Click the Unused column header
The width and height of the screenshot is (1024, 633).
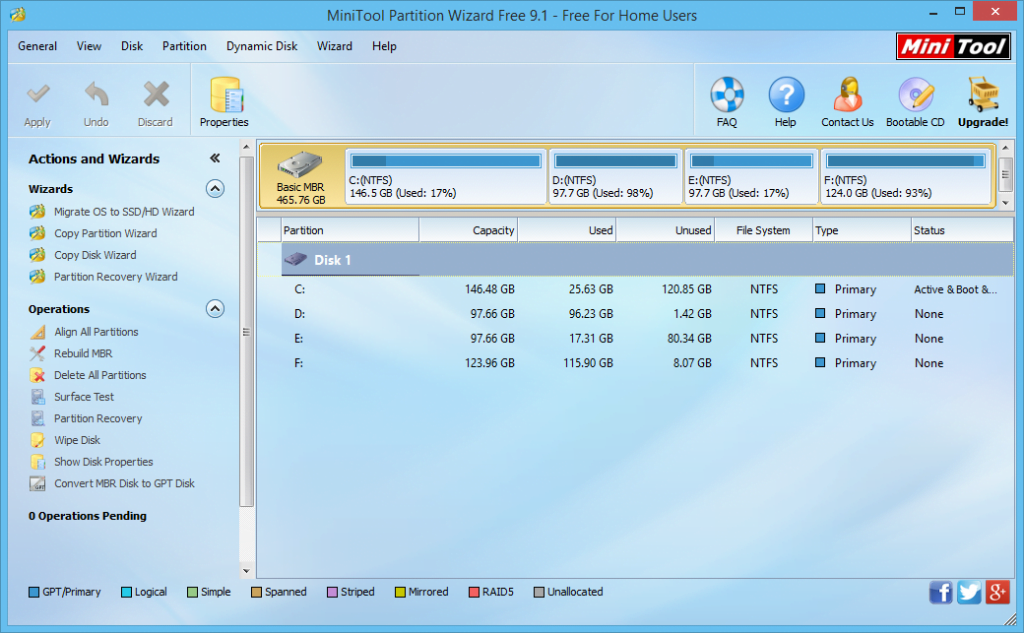point(665,230)
